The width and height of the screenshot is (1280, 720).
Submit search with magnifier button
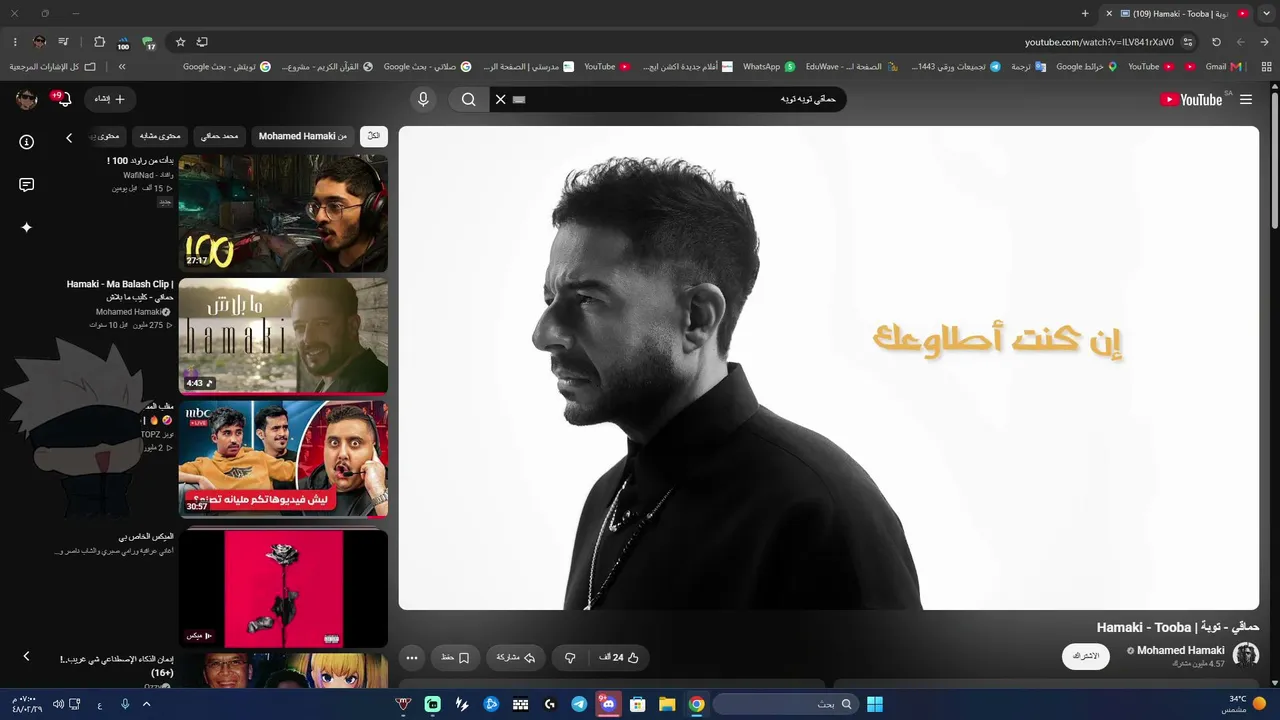coord(468,99)
